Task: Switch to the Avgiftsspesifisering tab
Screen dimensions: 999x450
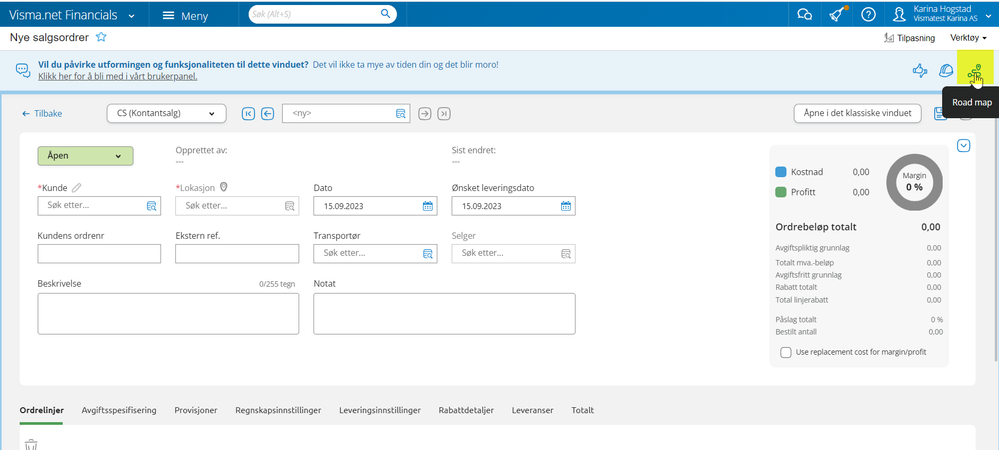Action: (119, 410)
